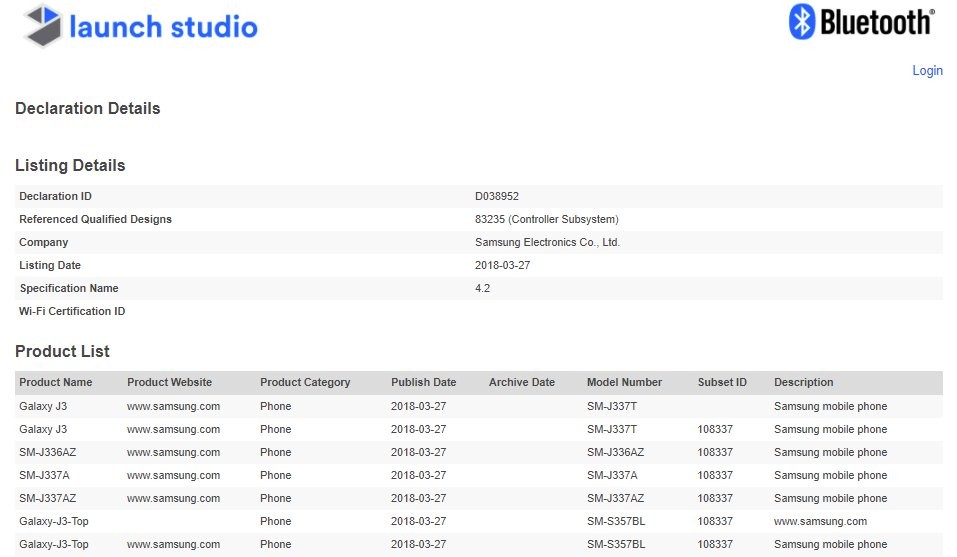The image size is (957, 557).
Task: Click the Description column header
Action: 803,382
